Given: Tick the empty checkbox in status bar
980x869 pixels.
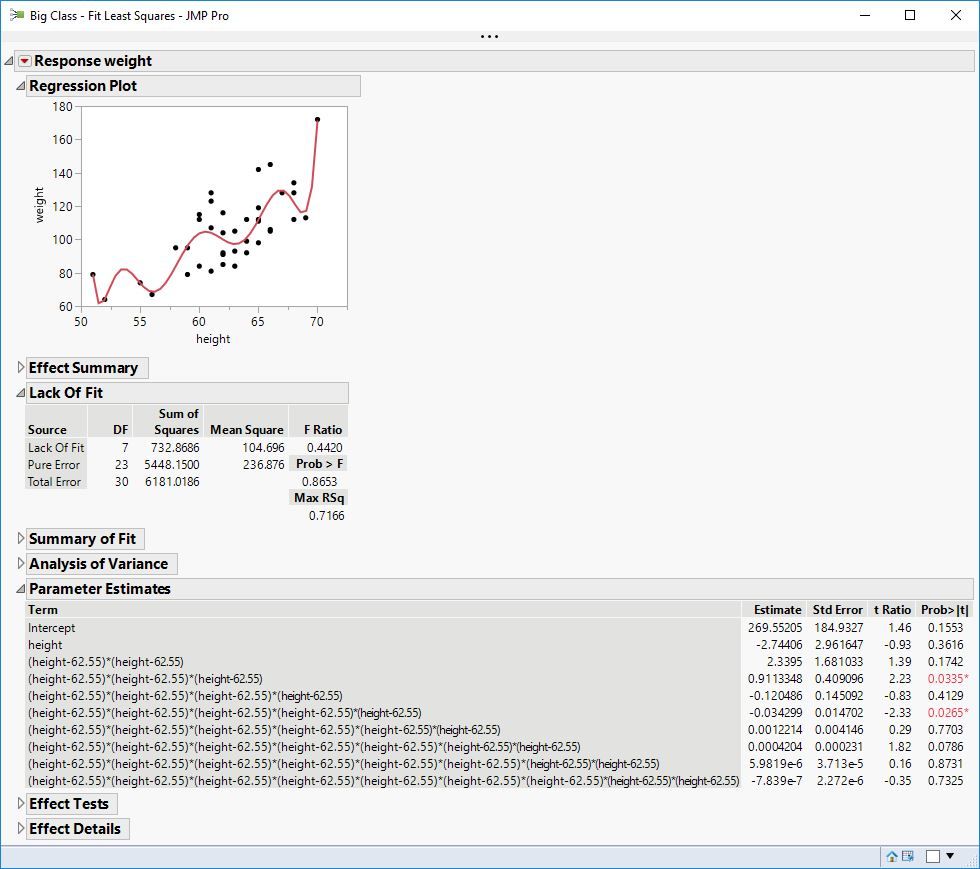Looking at the screenshot, I should (x=932, y=856).
